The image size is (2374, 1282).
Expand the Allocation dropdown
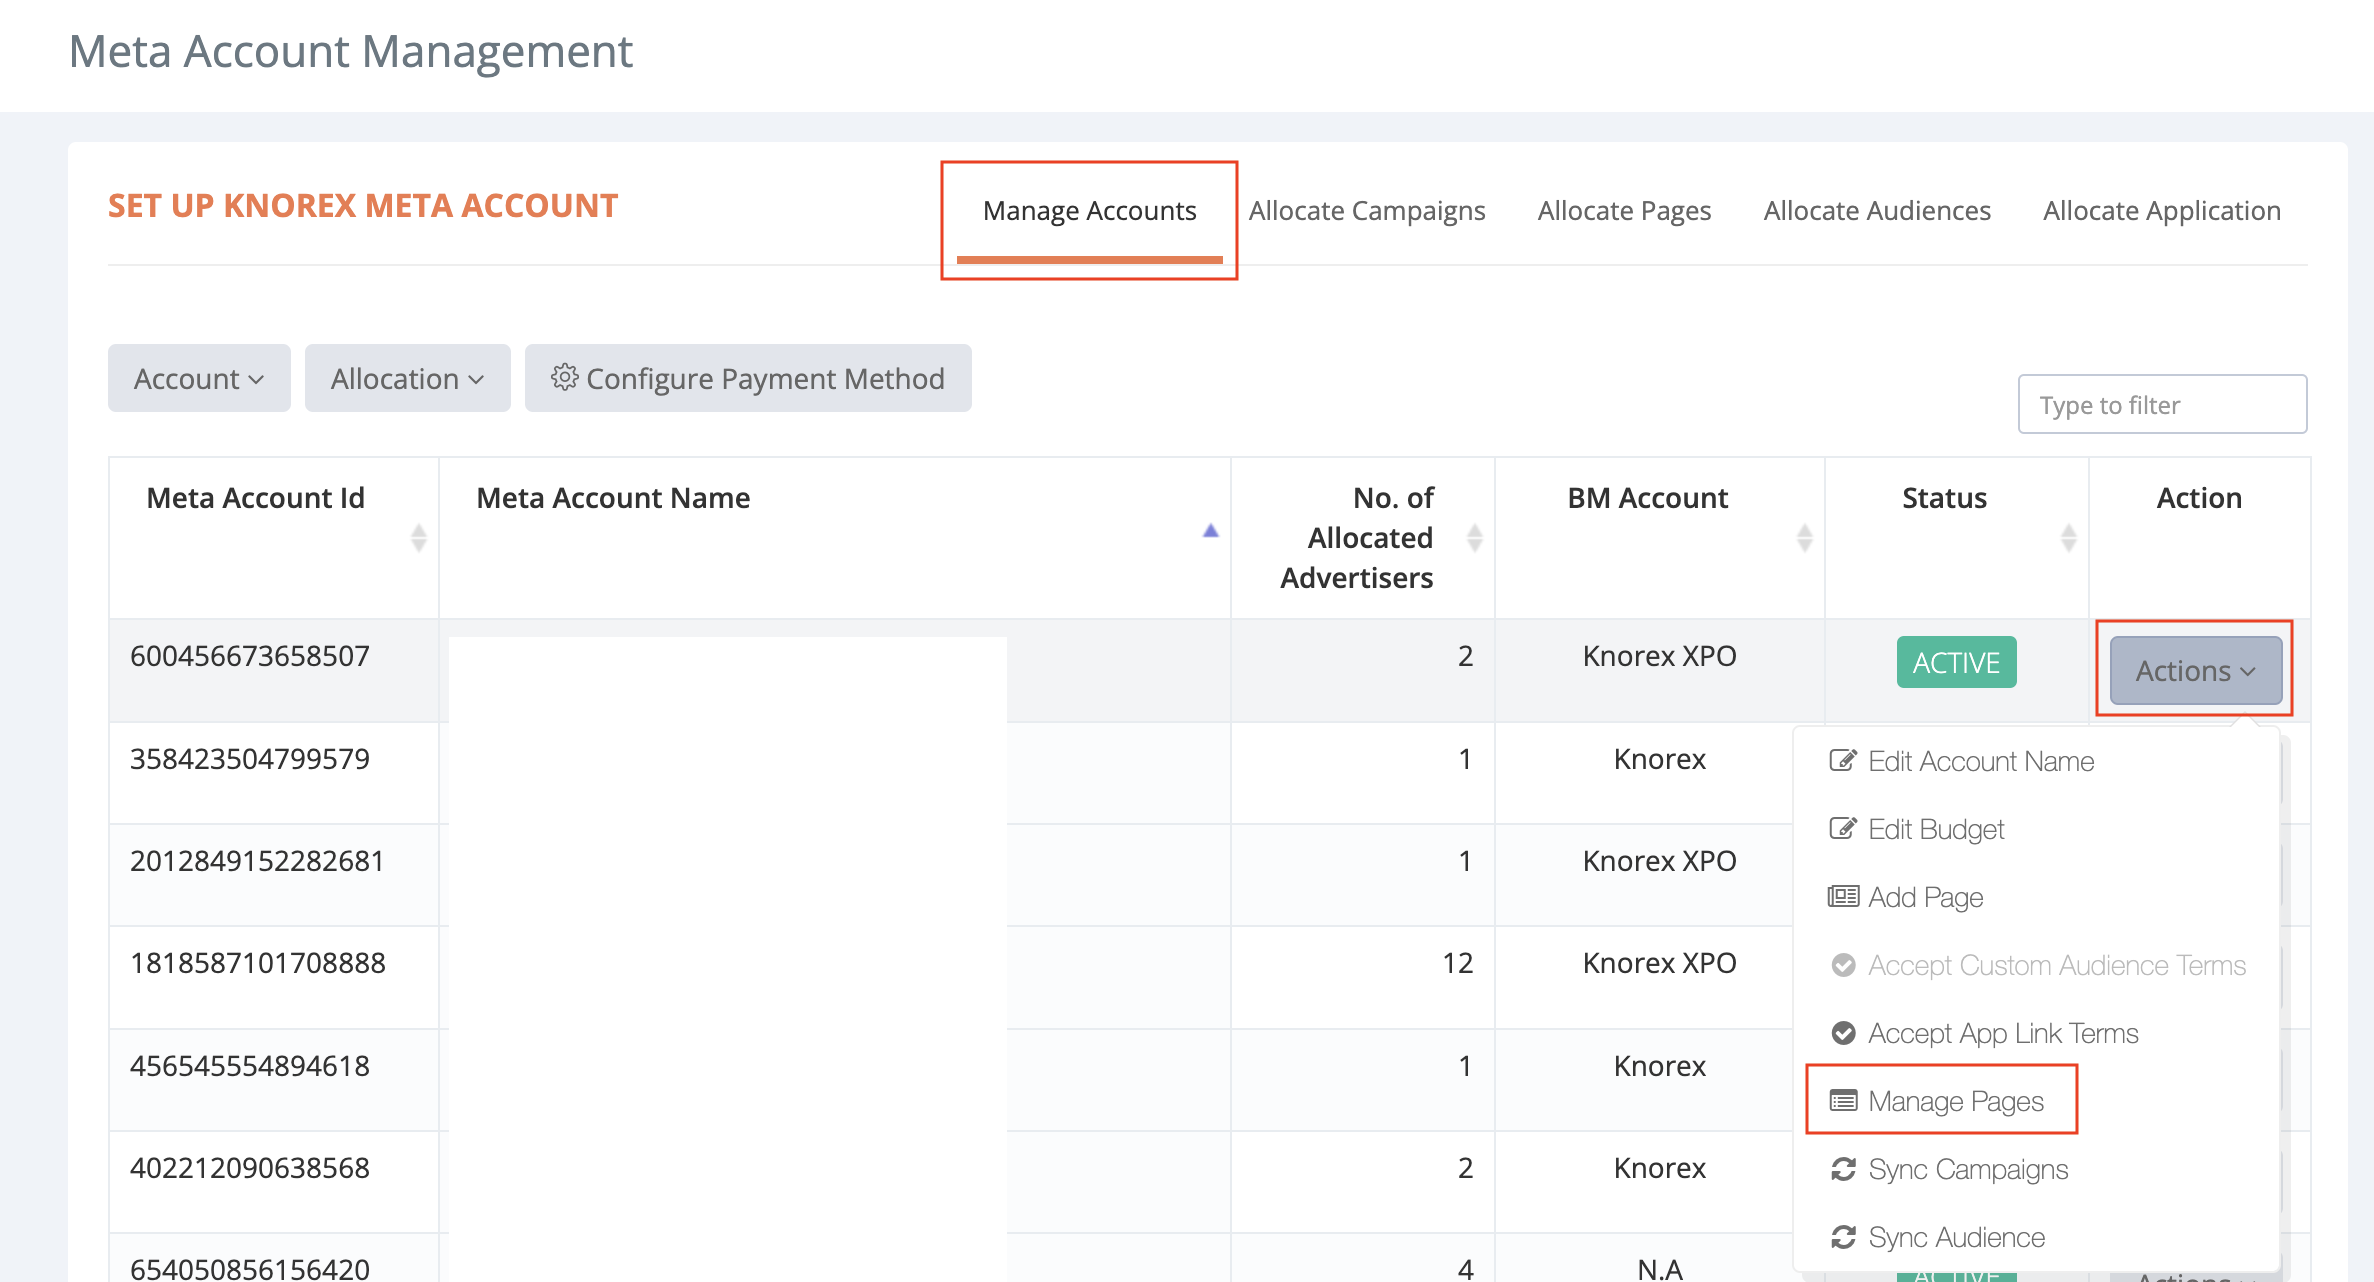click(406, 378)
